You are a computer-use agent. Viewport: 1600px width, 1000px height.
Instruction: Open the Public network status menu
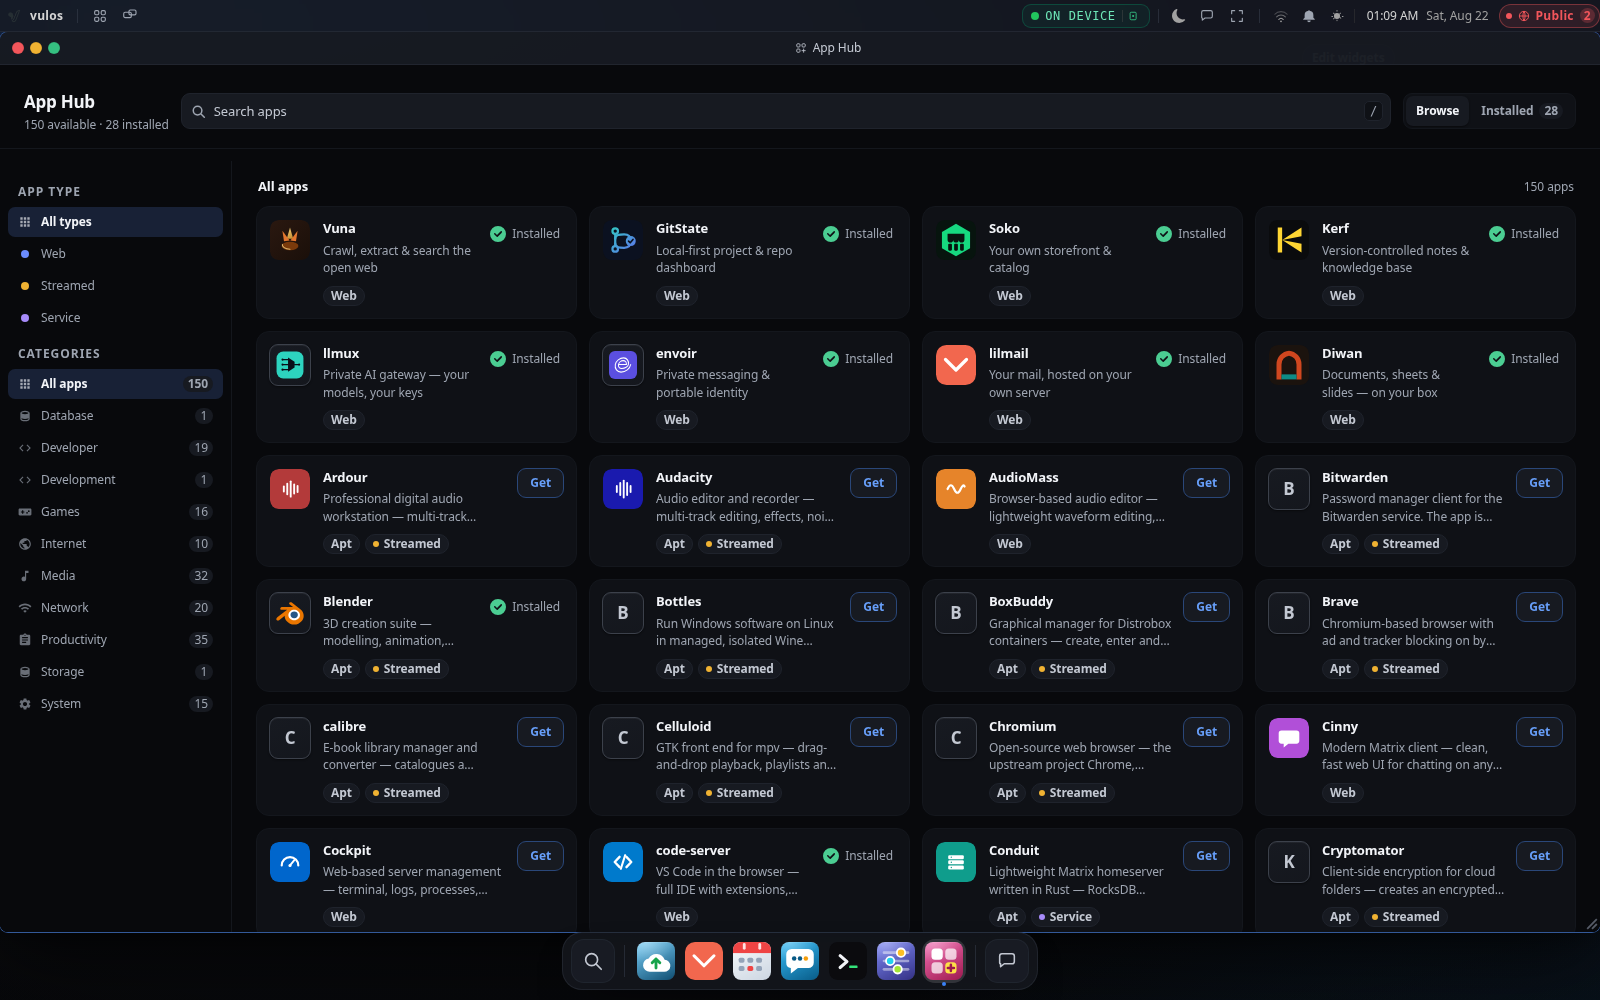click(1548, 16)
